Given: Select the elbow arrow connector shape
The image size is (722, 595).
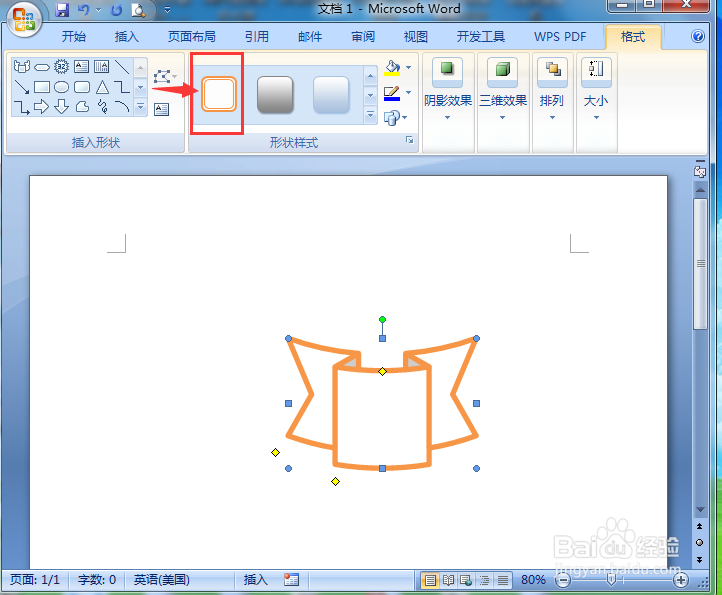Looking at the screenshot, I should [22, 107].
